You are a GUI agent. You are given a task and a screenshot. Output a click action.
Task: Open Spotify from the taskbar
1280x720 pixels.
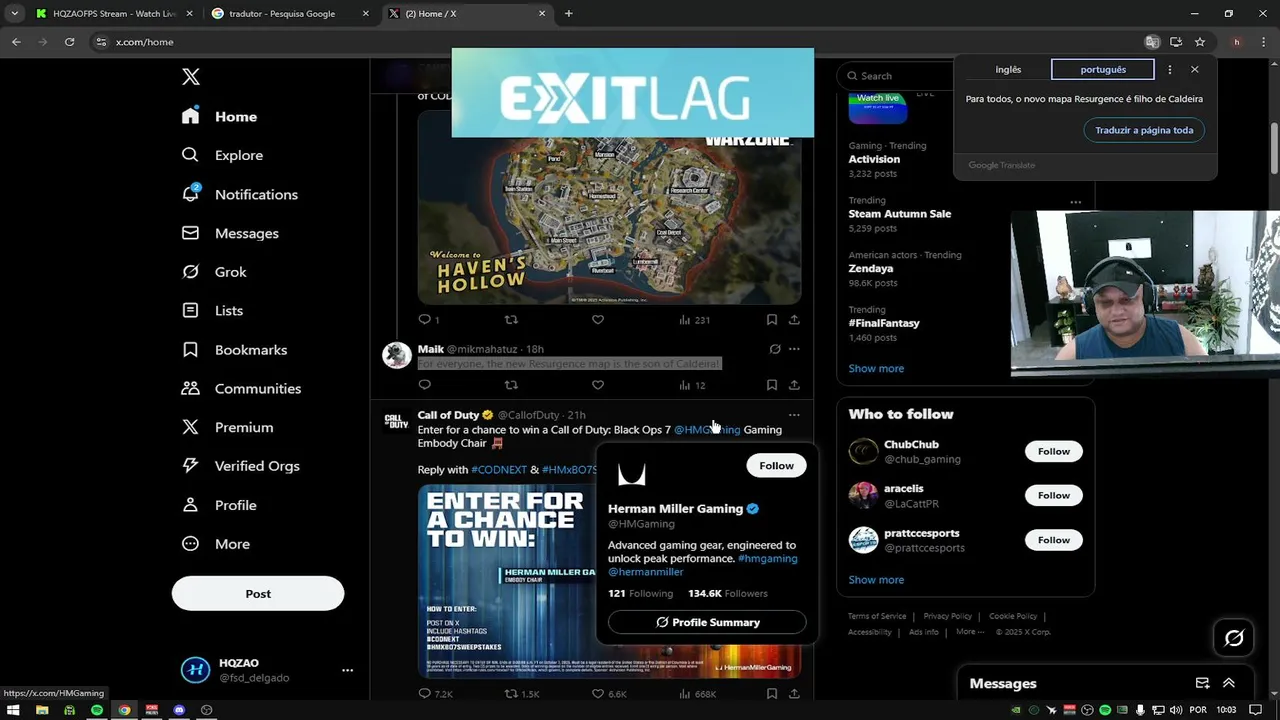pos(97,710)
